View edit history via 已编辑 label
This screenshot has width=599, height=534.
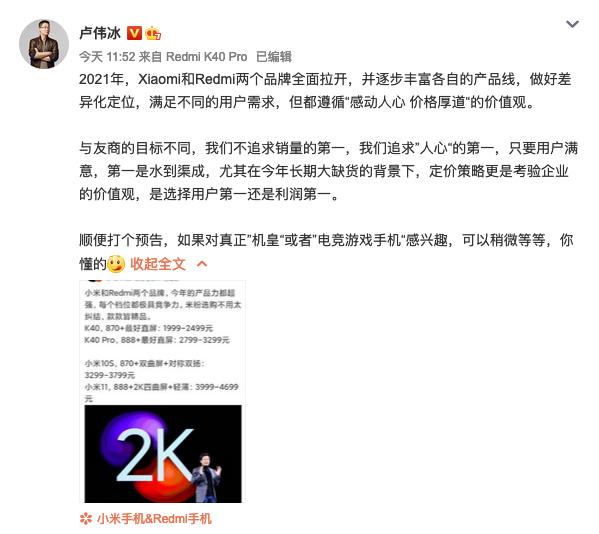click(274, 57)
